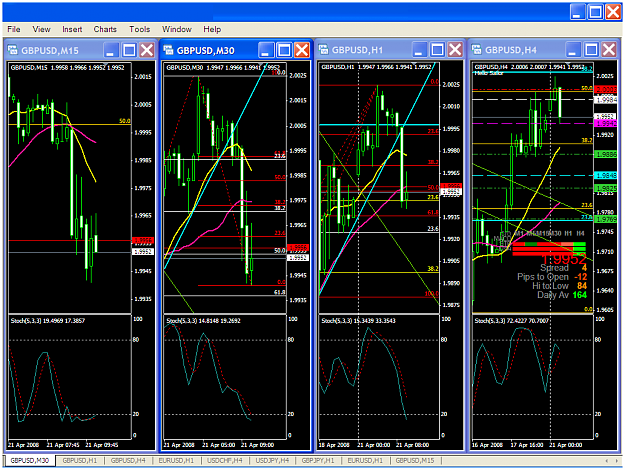Open the View menu
The width and height of the screenshot is (625, 470).
[41, 29]
